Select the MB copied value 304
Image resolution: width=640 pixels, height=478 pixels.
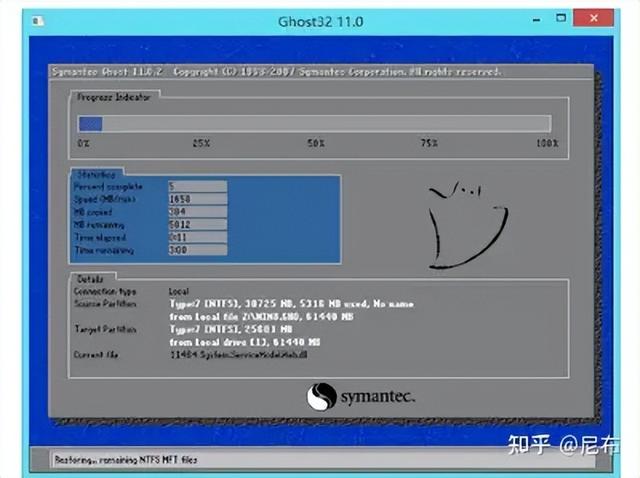pyautogui.click(x=198, y=212)
